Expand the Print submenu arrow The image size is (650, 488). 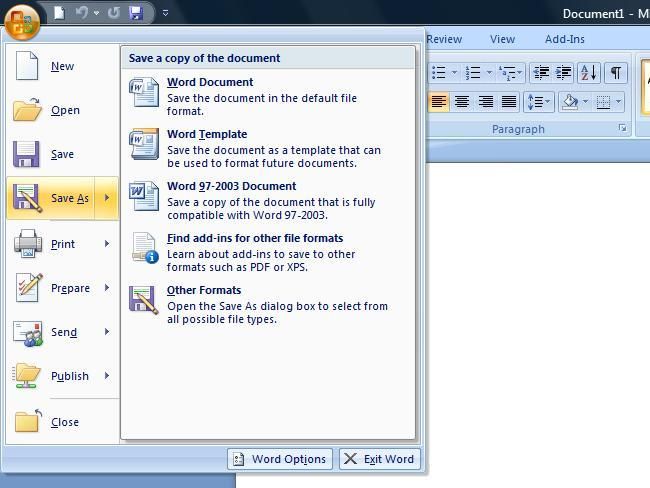[x=107, y=244]
